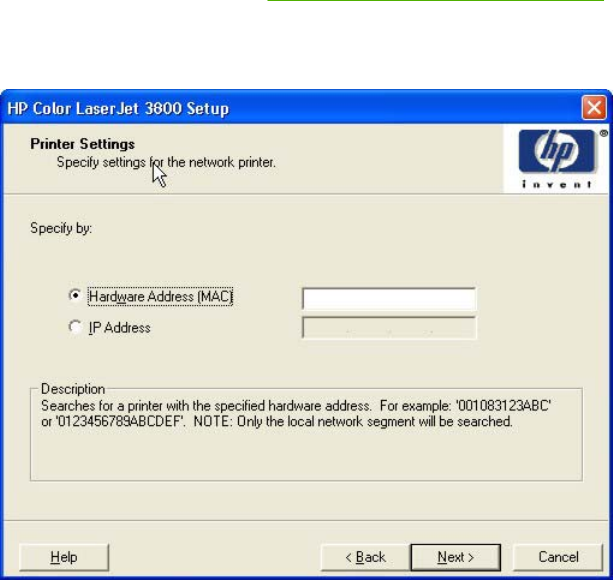This screenshot has width=613, height=580.
Task: Open Help for printer settings
Action: tap(64, 557)
